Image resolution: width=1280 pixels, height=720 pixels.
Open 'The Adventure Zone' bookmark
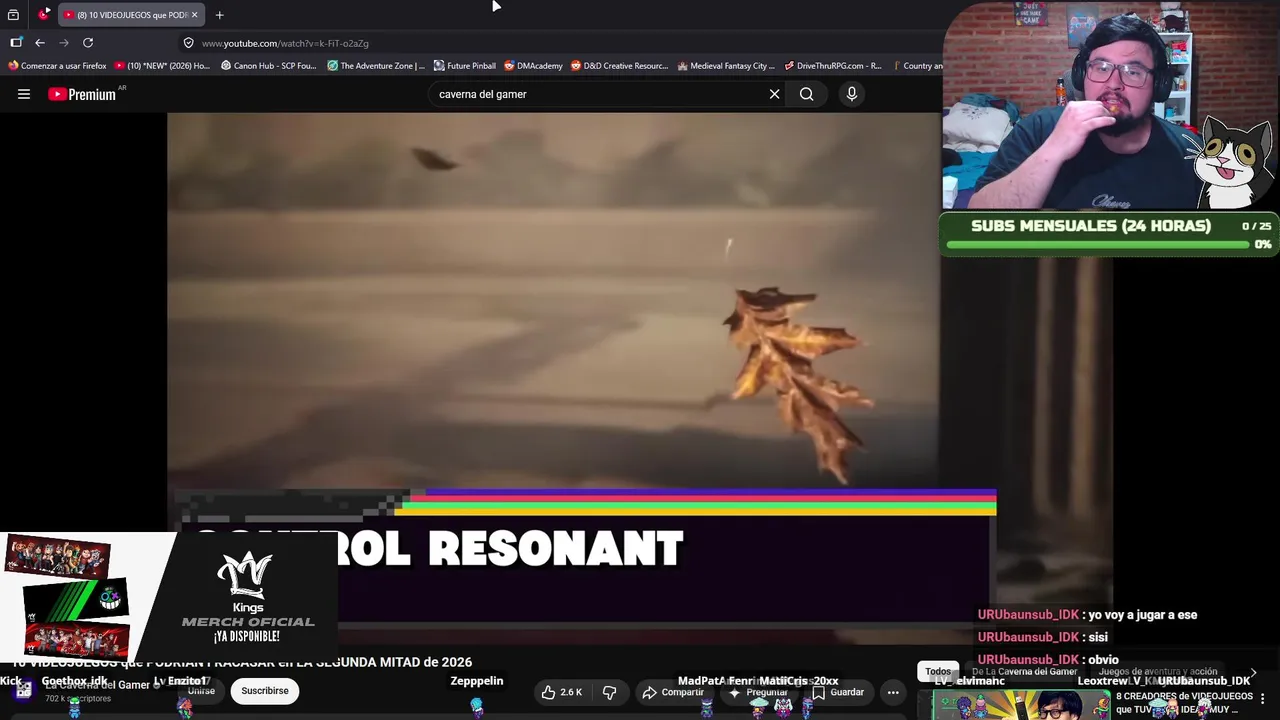tap(376, 66)
